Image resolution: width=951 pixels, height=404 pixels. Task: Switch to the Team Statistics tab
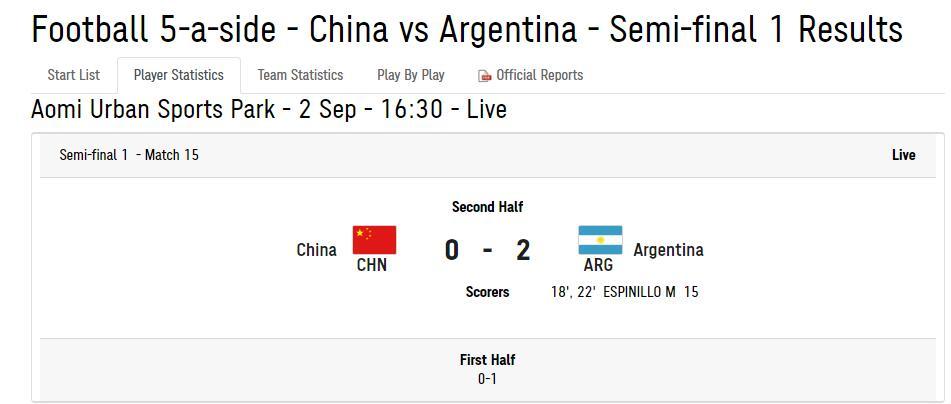pyautogui.click(x=300, y=75)
